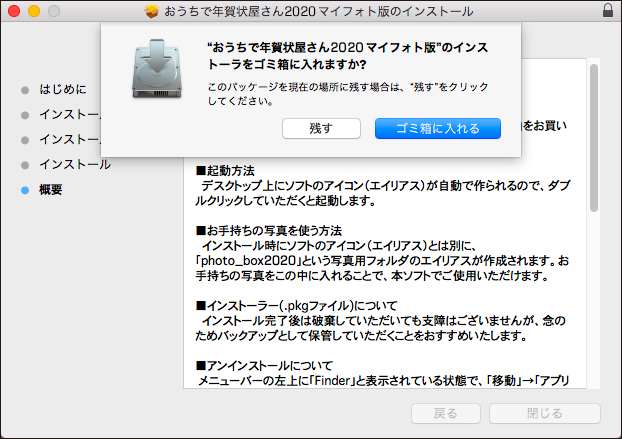Click the lock icon in title bar
This screenshot has height=439, width=622.
pos(608,10)
